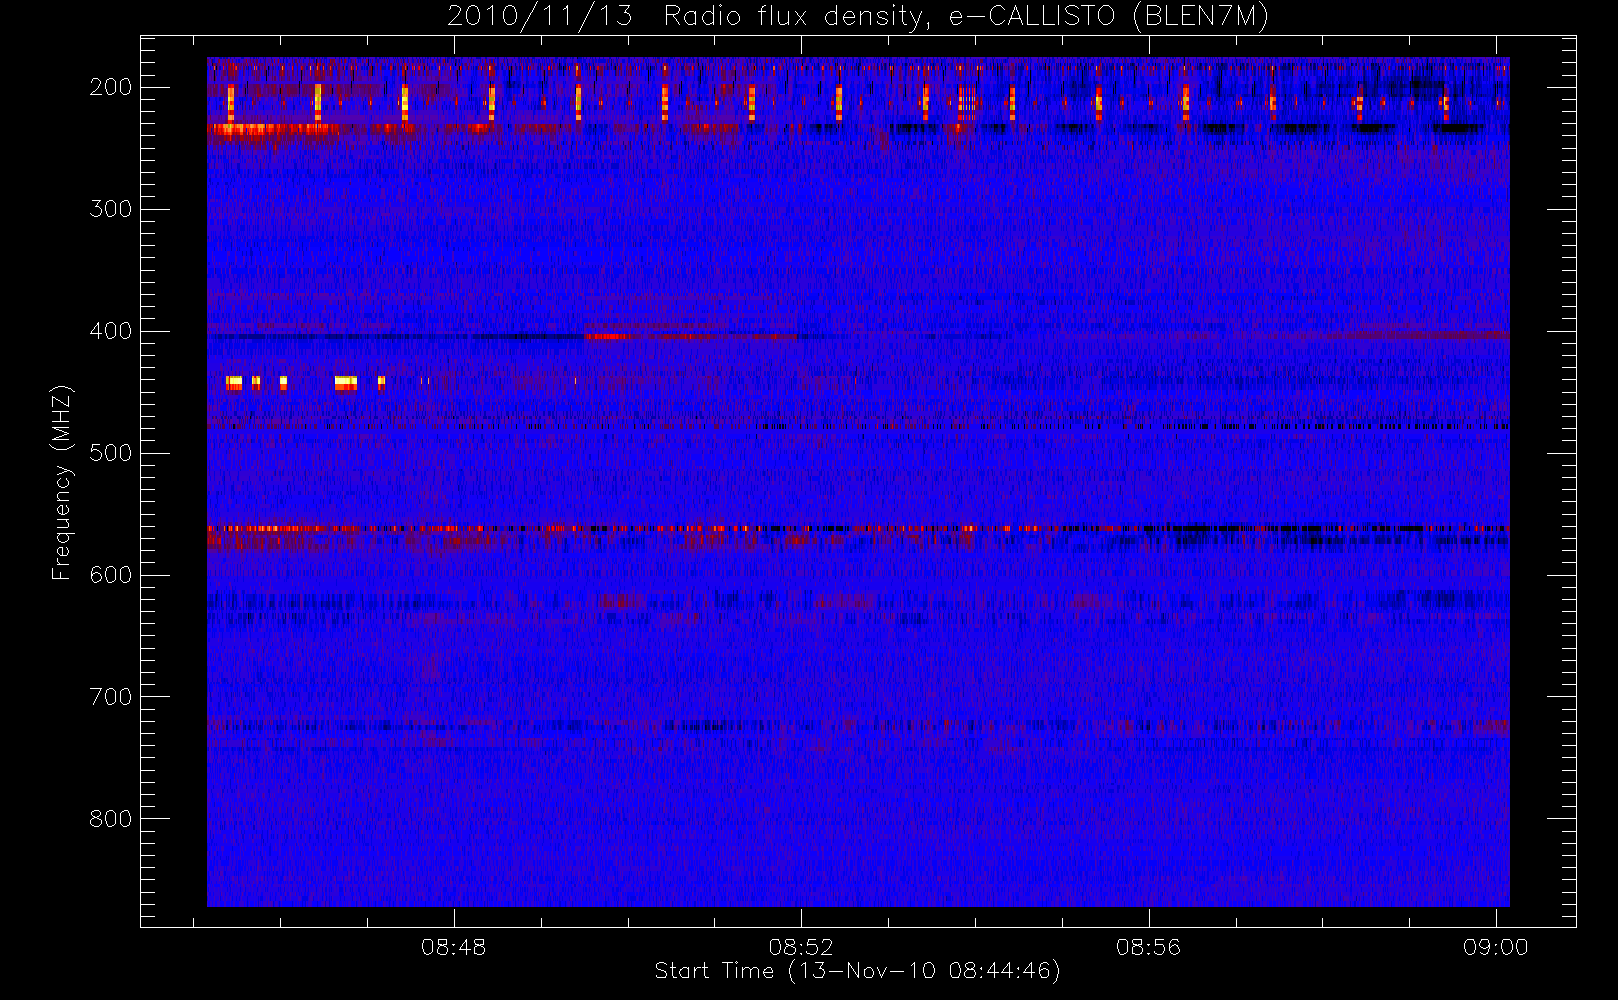1618x1000 pixels.
Task: Click the 'Start Time (13-Nov-10 08:44:46)' x-axis label
Action: [857, 971]
